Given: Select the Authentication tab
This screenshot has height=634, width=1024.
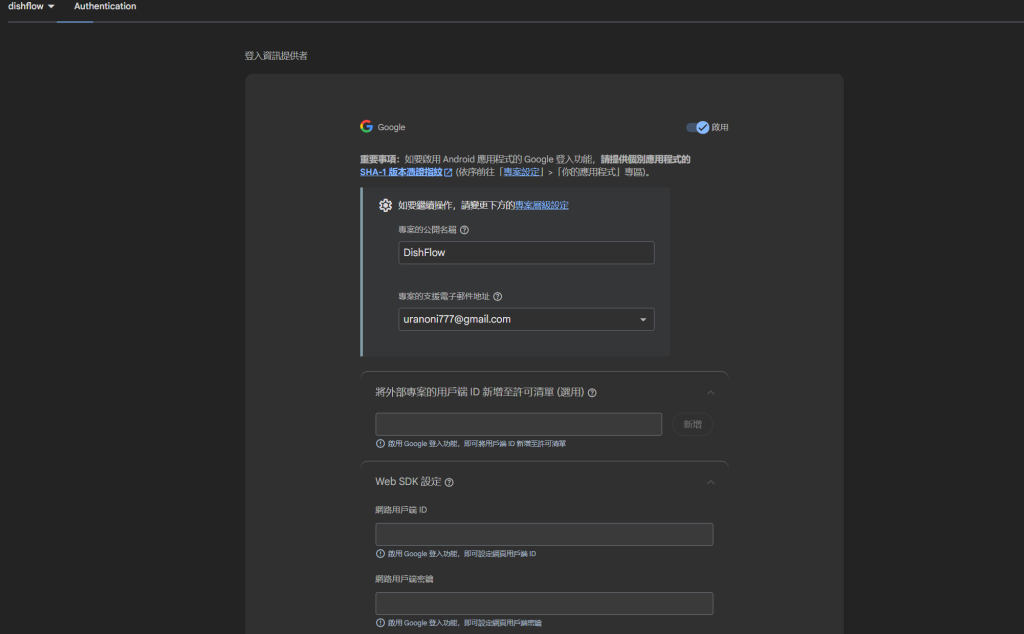Looking at the screenshot, I should [x=104, y=6].
